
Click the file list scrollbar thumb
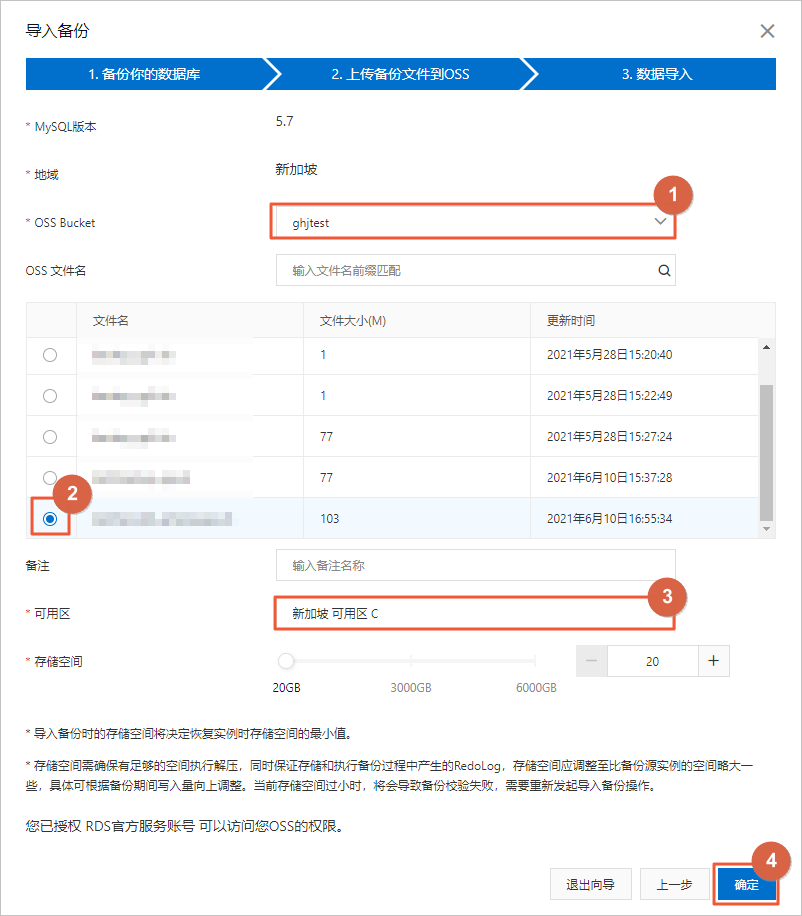[x=766, y=453]
